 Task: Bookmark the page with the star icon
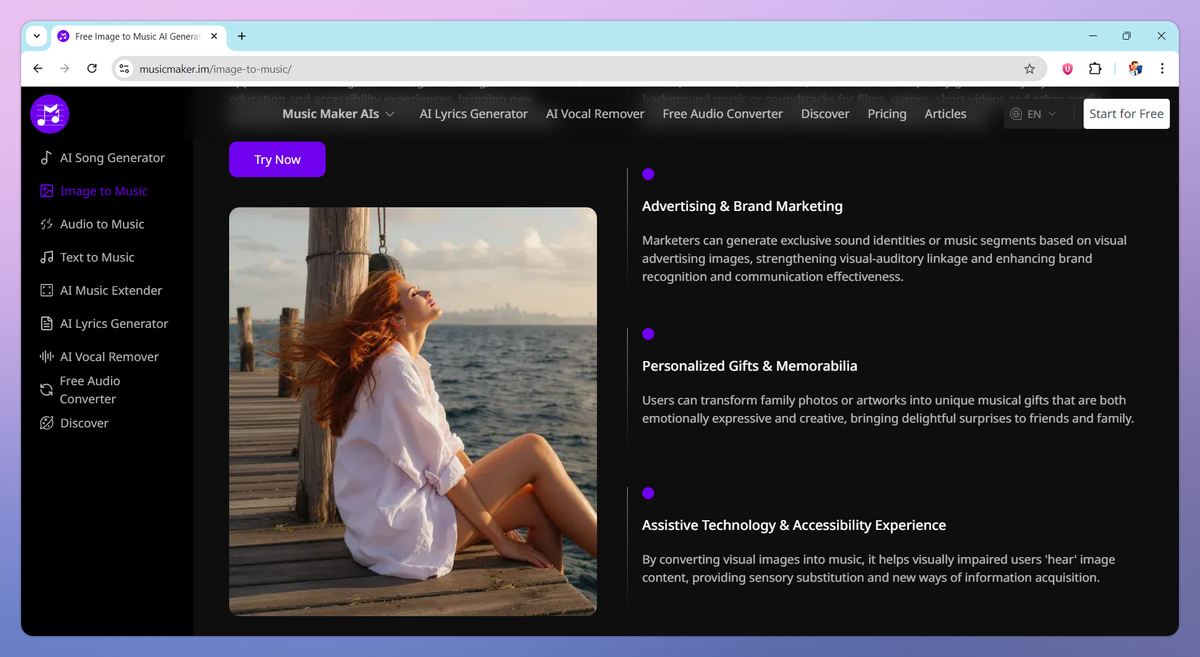(1029, 68)
